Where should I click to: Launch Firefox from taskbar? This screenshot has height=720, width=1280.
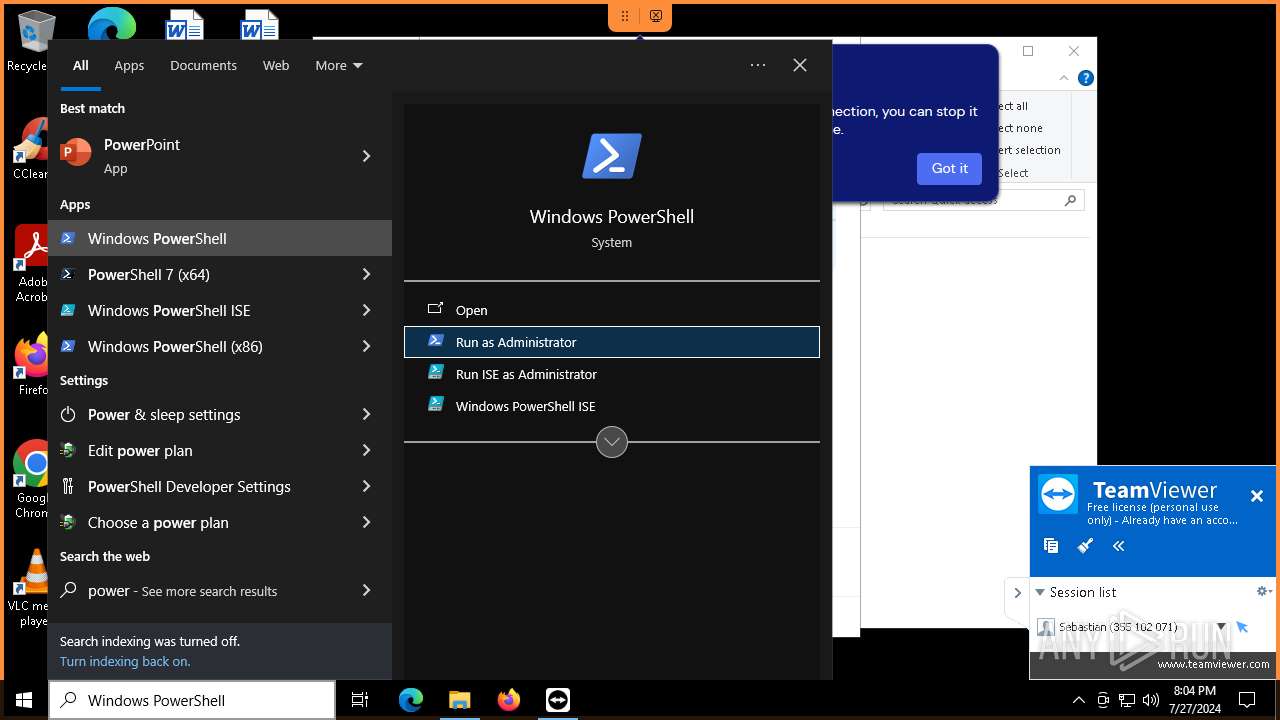point(509,700)
